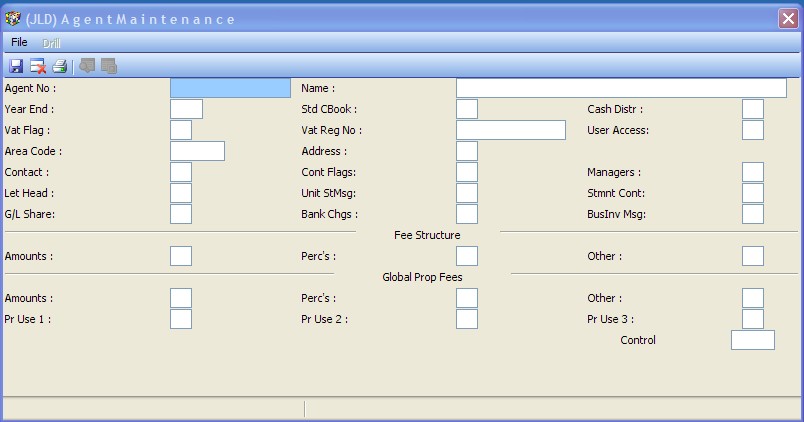Click the Cash Distr field box
Screen dimensions: 804x422
coord(752,109)
